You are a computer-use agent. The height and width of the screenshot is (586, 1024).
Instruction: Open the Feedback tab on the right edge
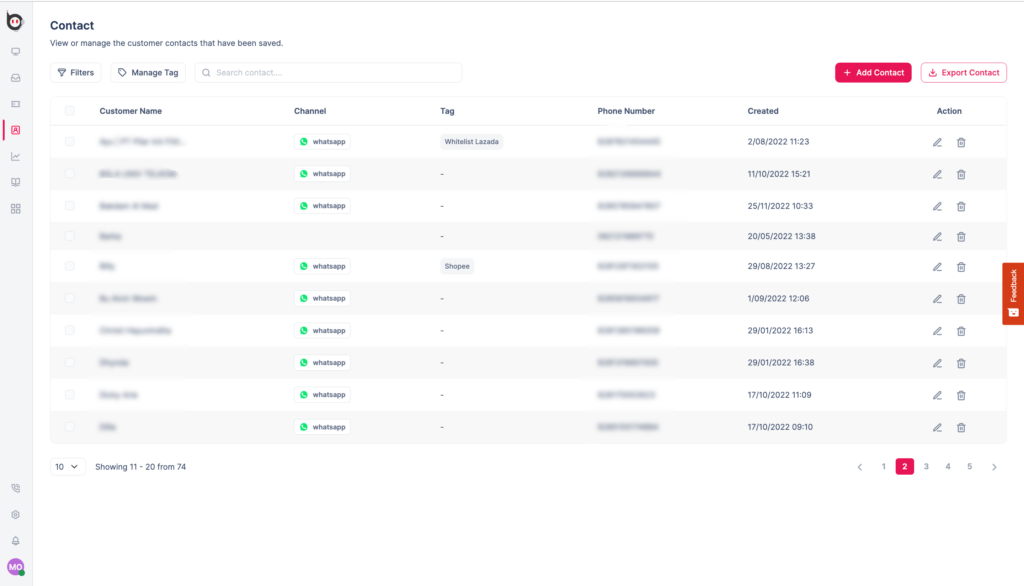[1013, 293]
